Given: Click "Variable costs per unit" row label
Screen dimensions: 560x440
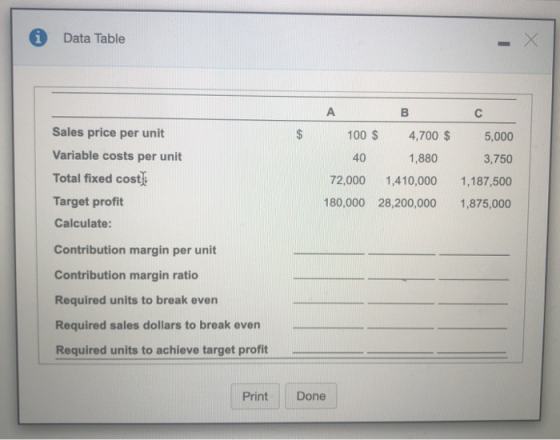Looking at the screenshot, I should [x=117, y=156].
